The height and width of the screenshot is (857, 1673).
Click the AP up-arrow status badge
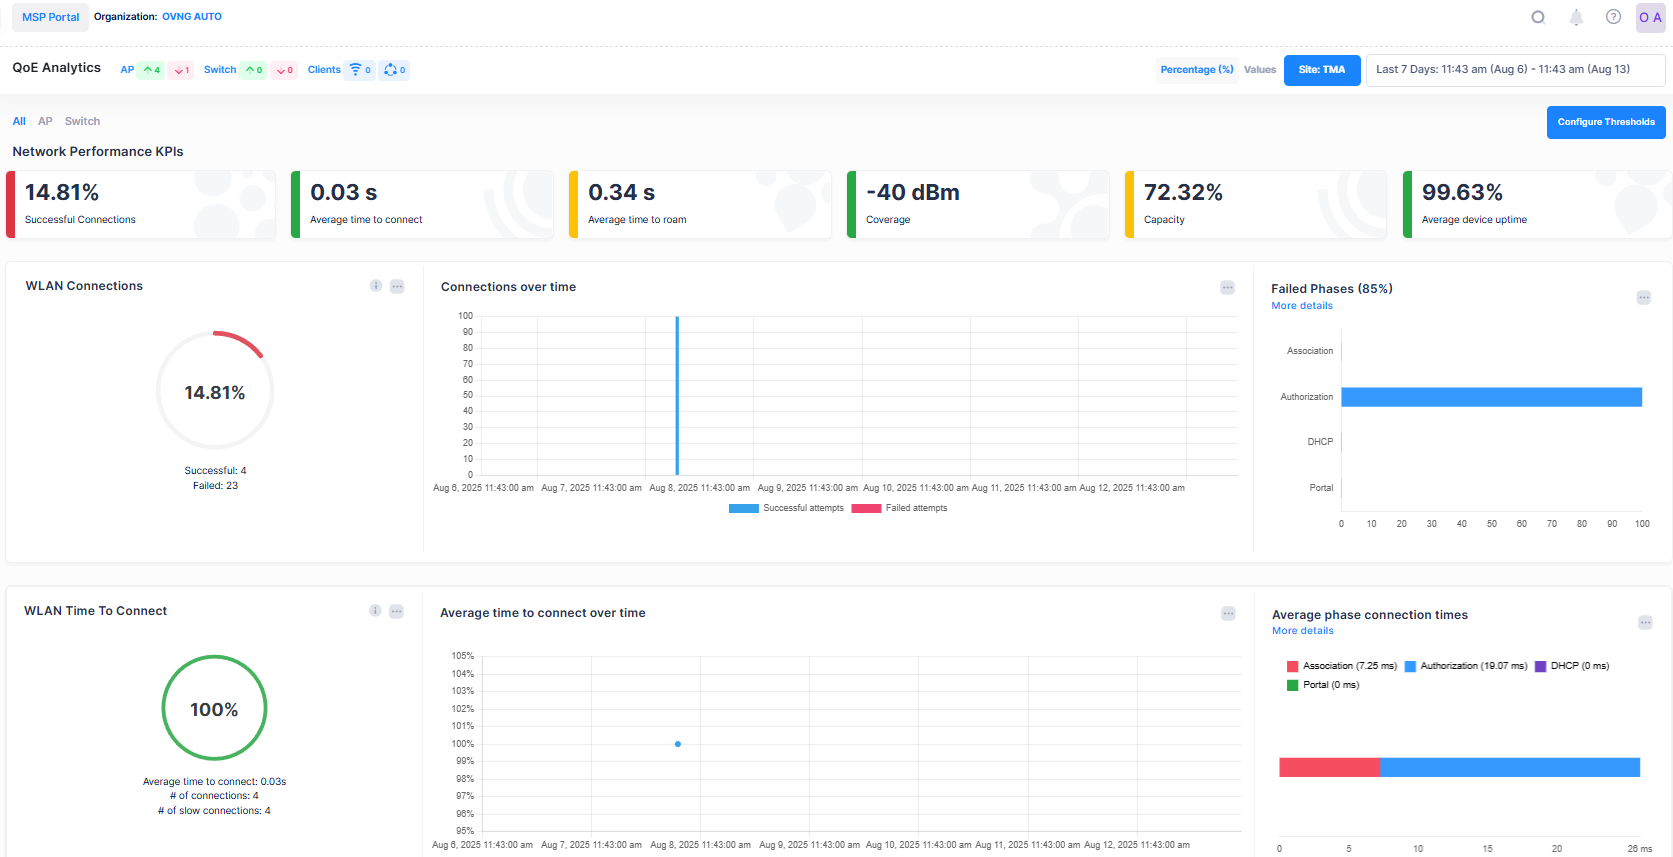151,70
